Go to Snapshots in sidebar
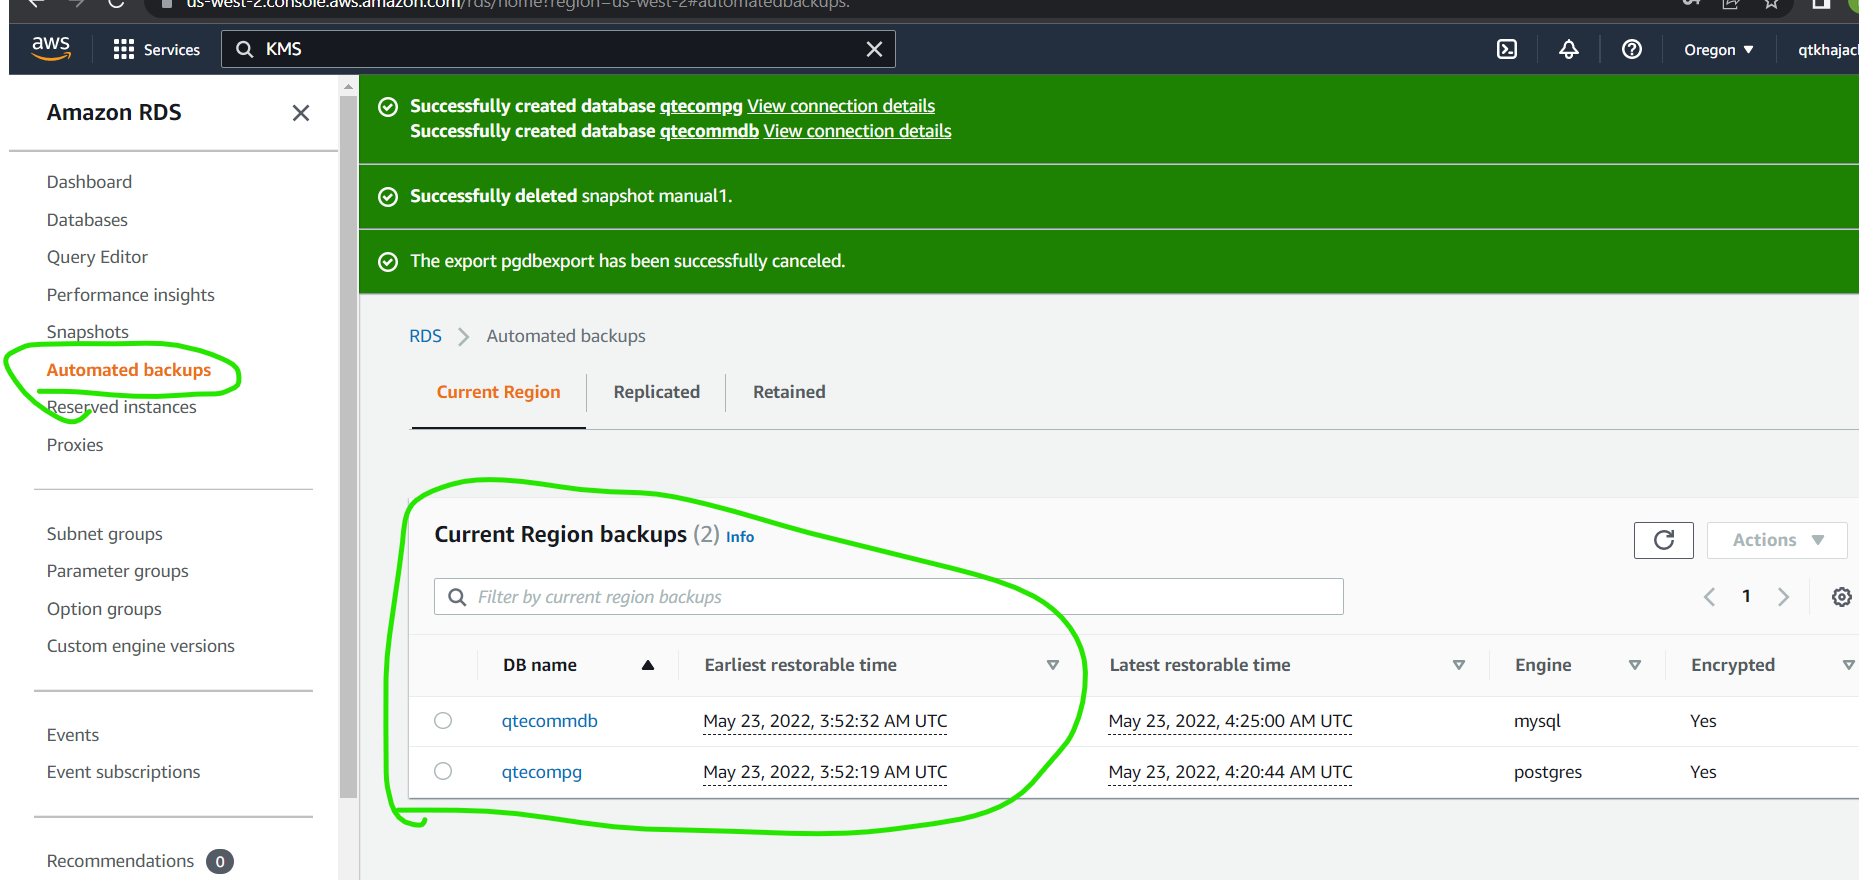 [x=88, y=332]
